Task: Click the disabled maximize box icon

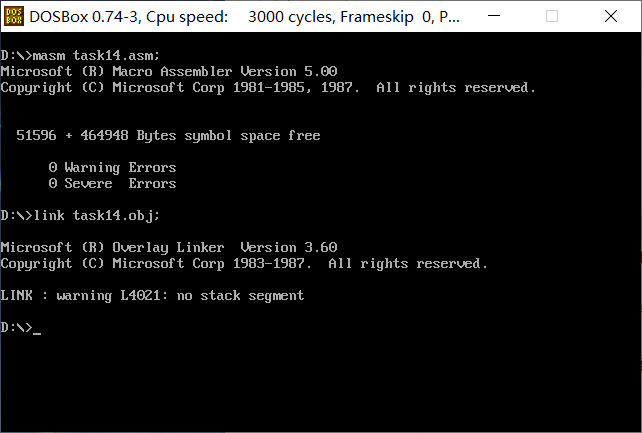Action: point(552,16)
